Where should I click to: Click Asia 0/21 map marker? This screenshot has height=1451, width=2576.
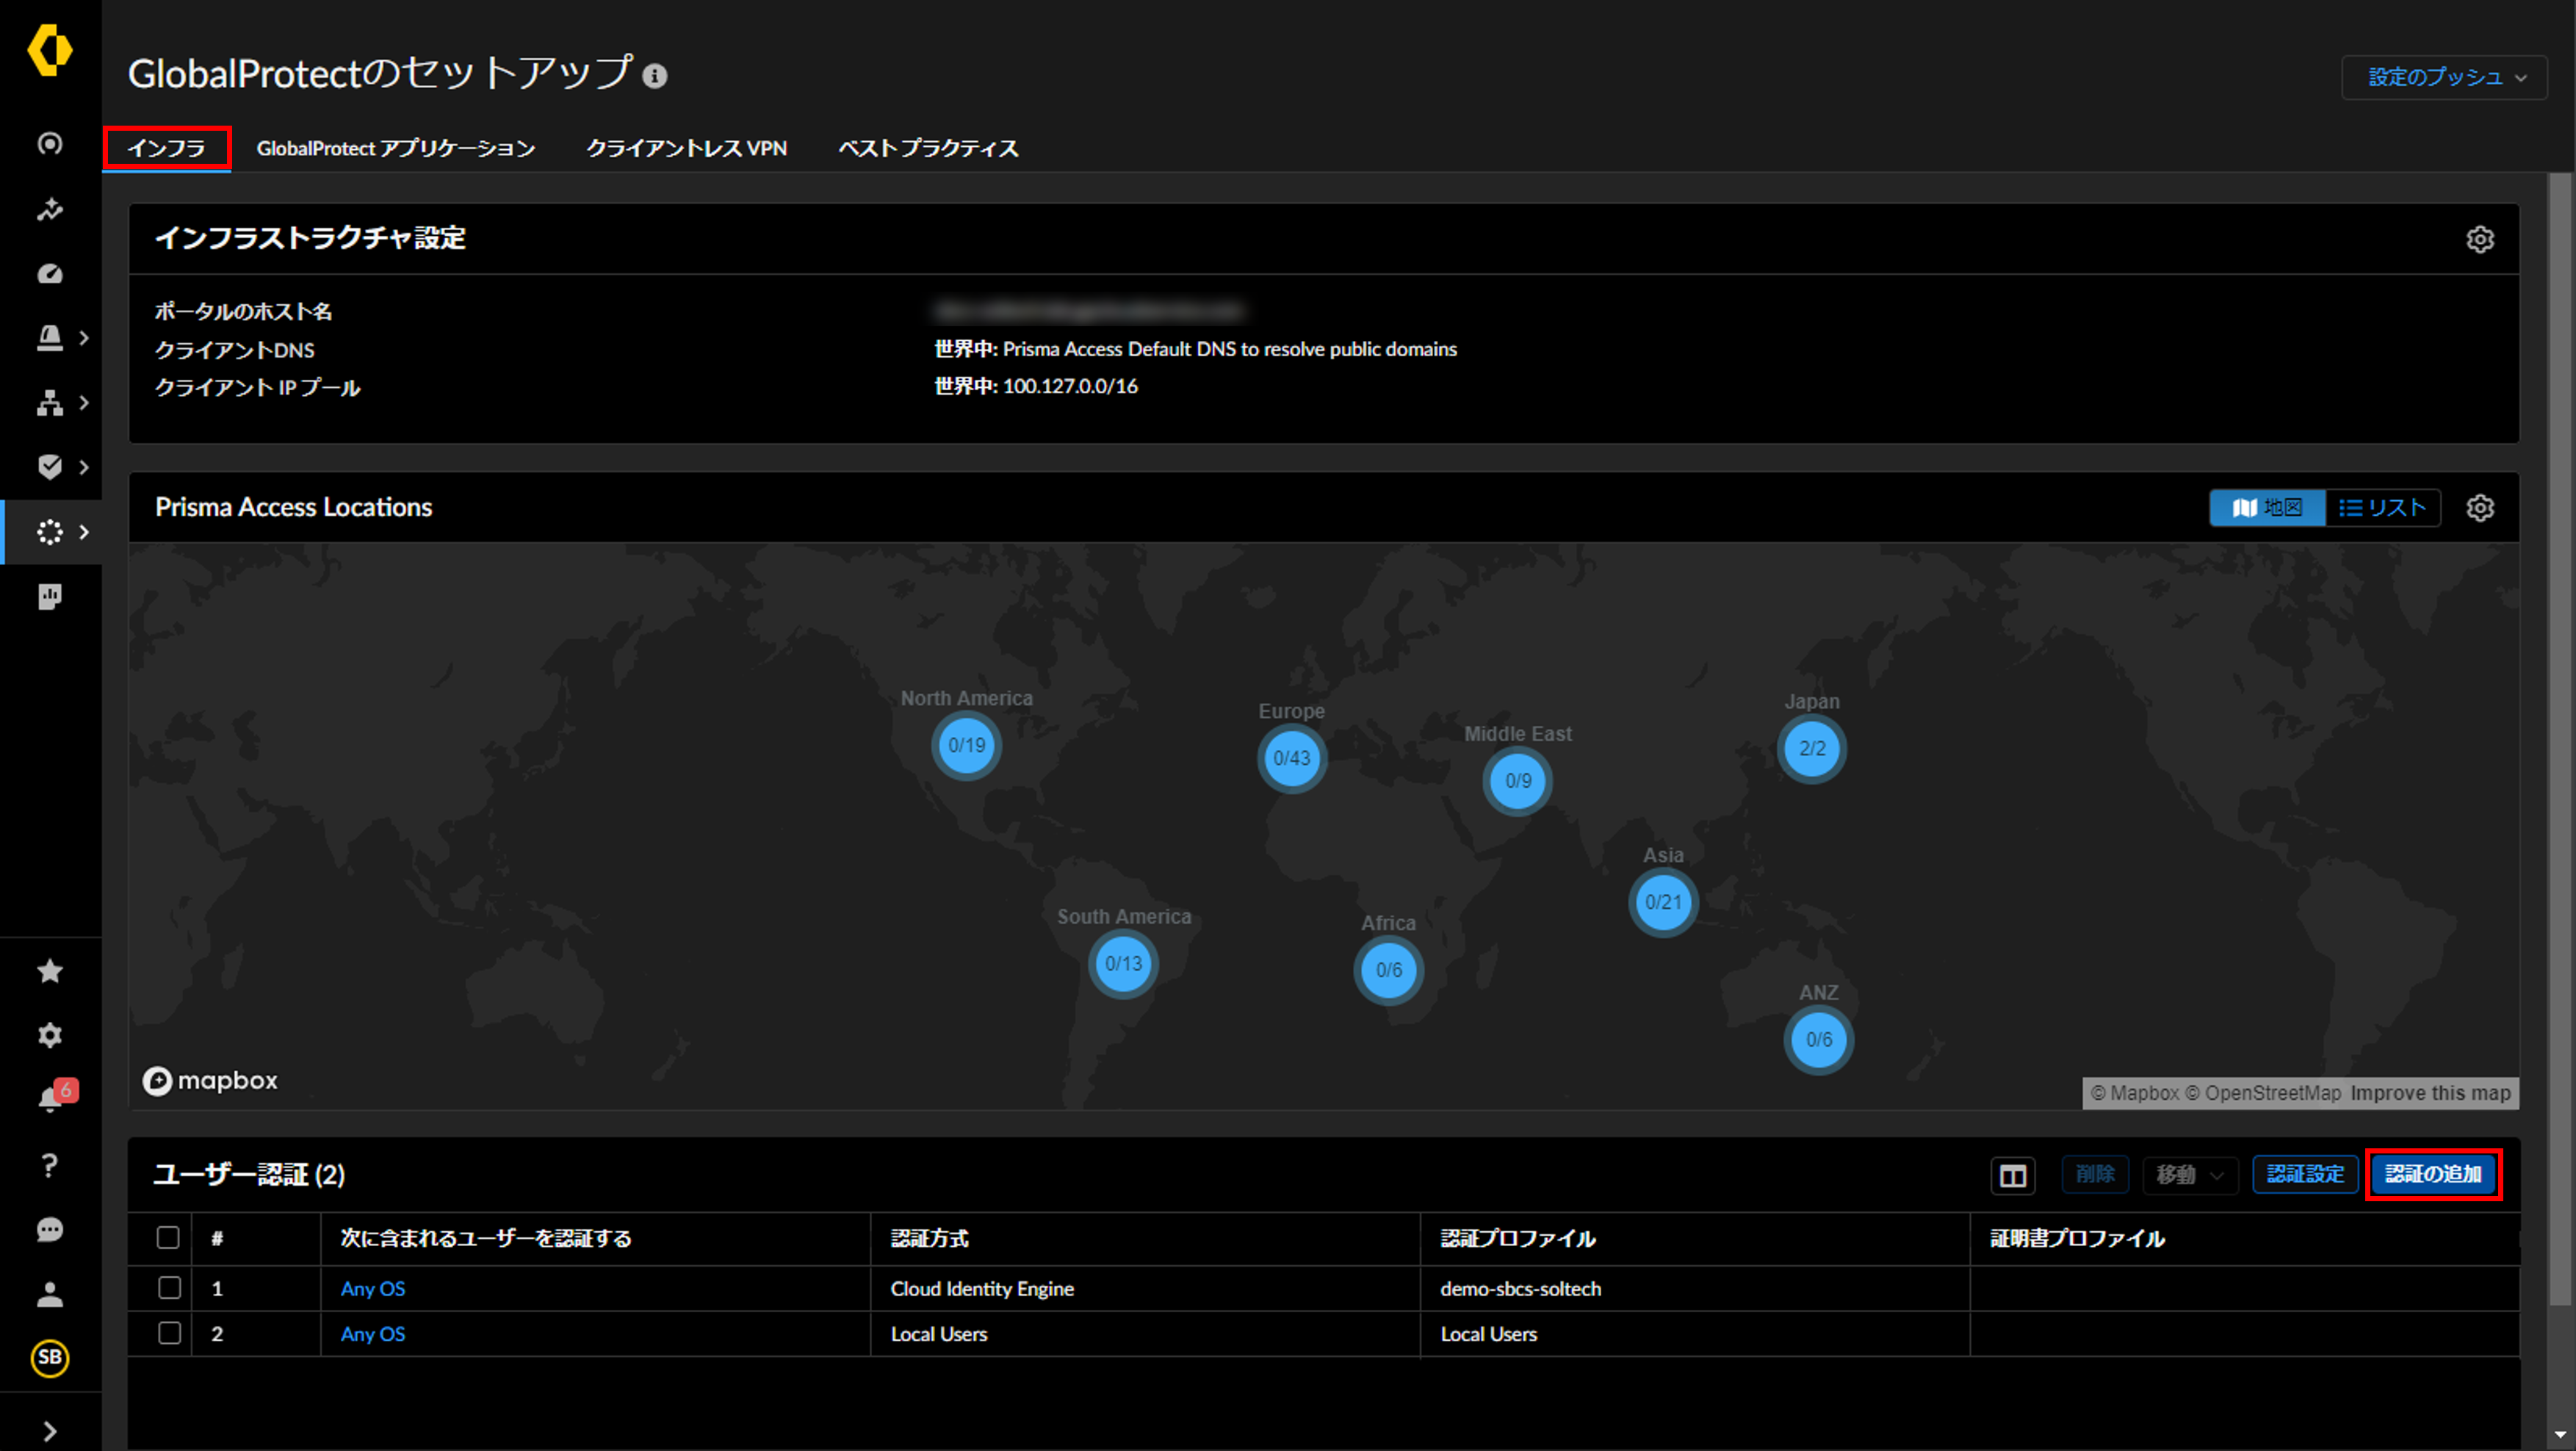tap(1663, 902)
